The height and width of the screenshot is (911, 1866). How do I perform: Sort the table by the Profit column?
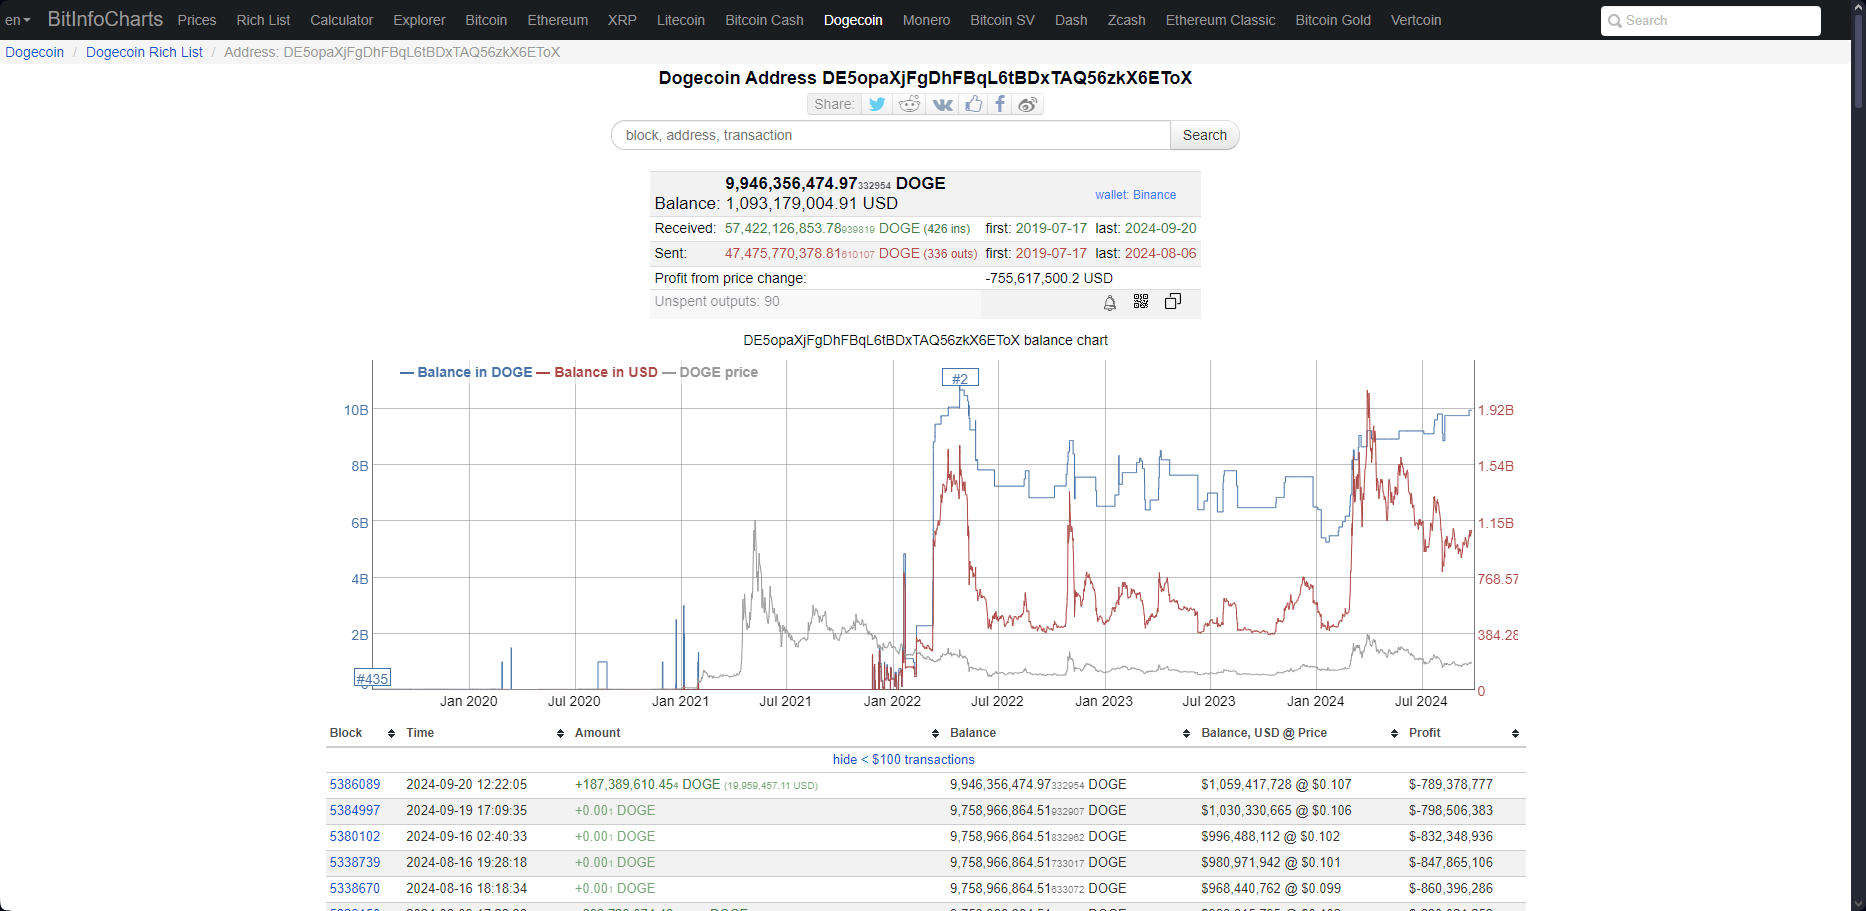[1514, 733]
